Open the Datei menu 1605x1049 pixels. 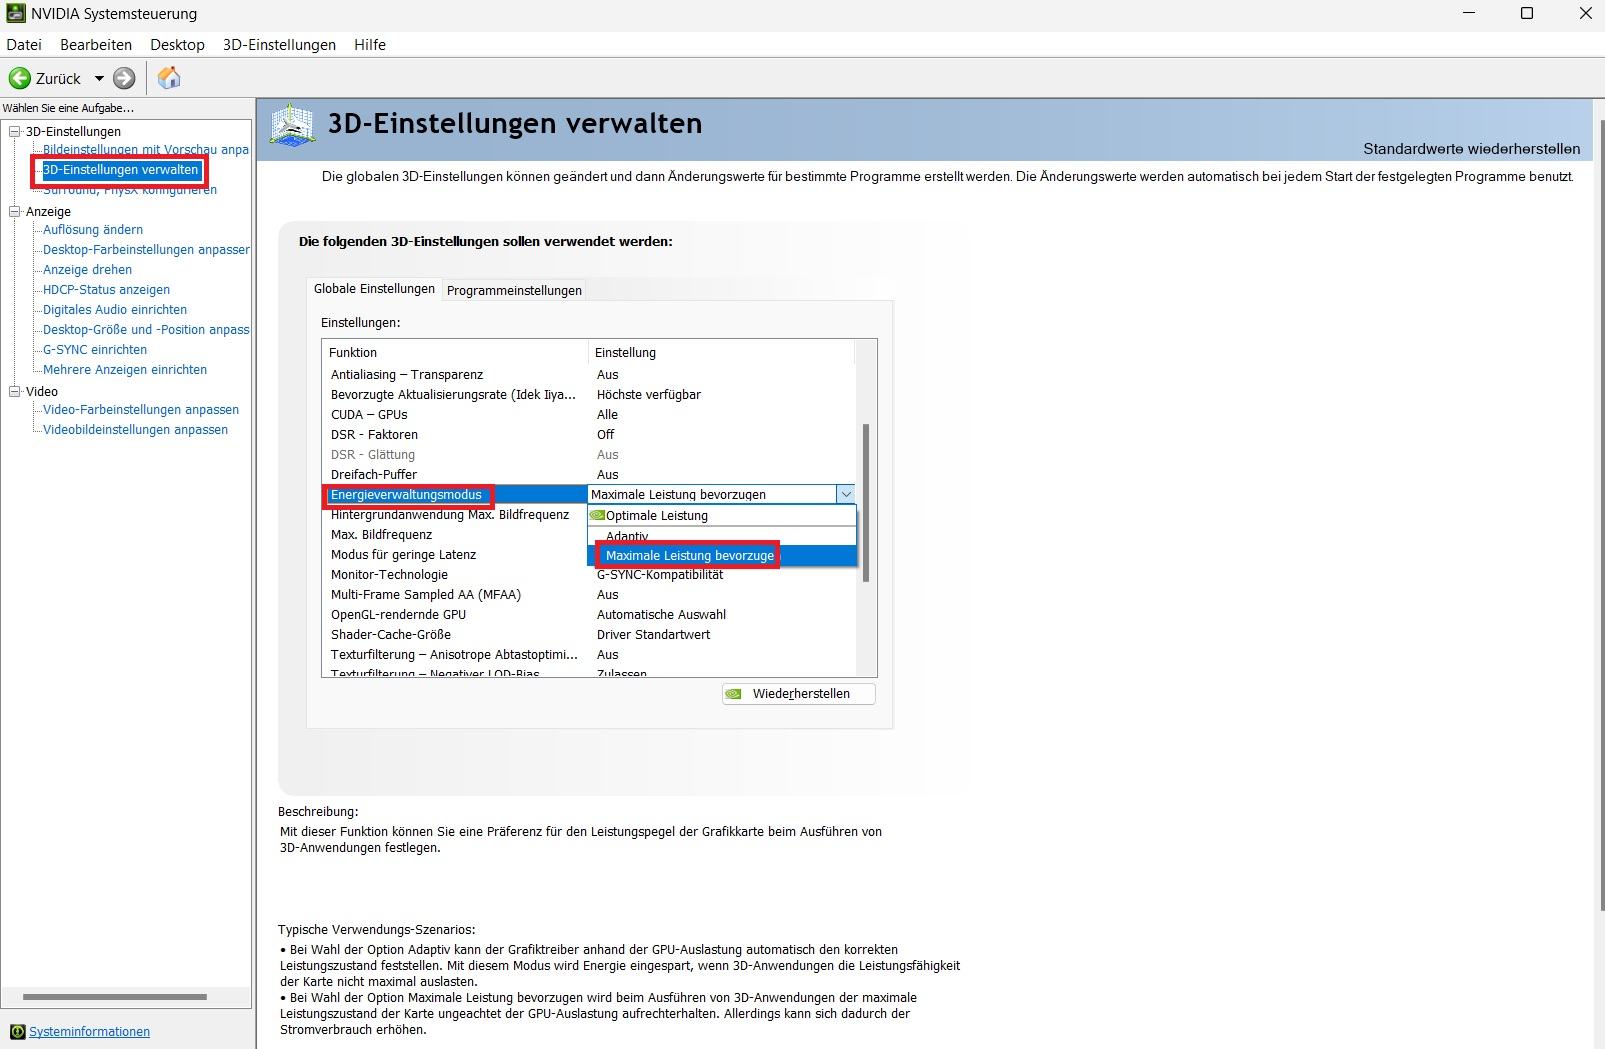24,45
